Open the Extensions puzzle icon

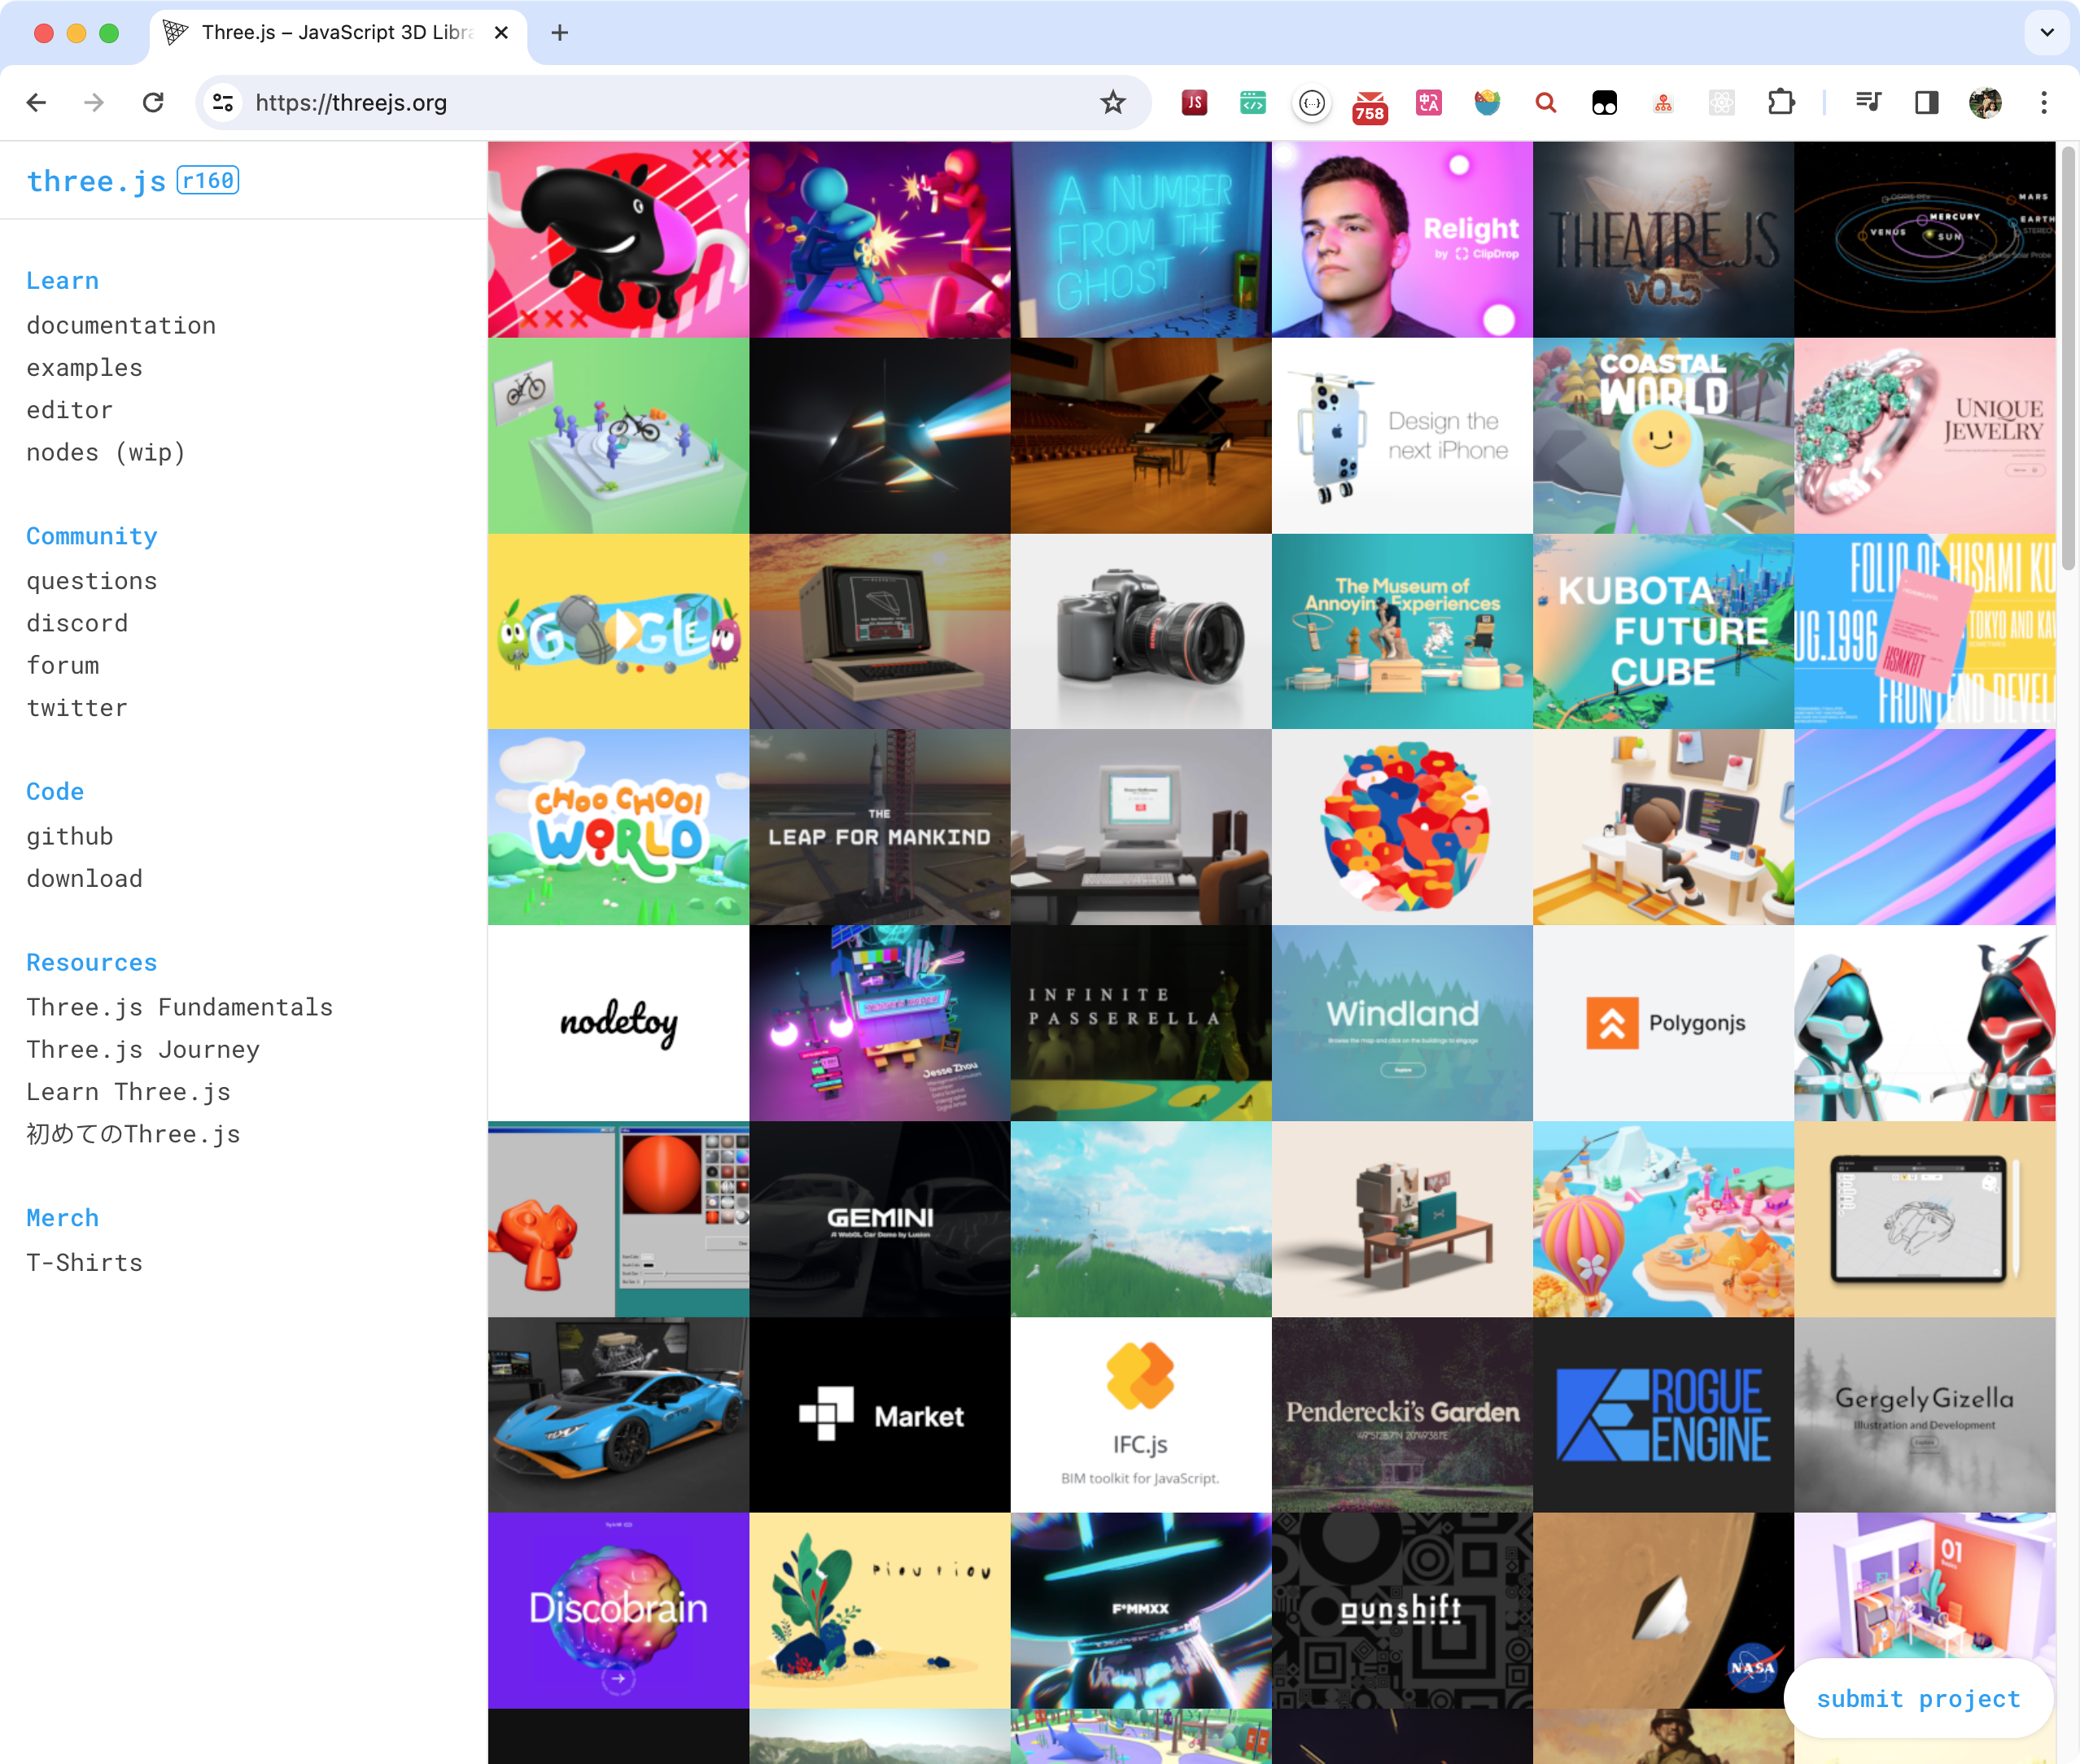tap(1781, 102)
